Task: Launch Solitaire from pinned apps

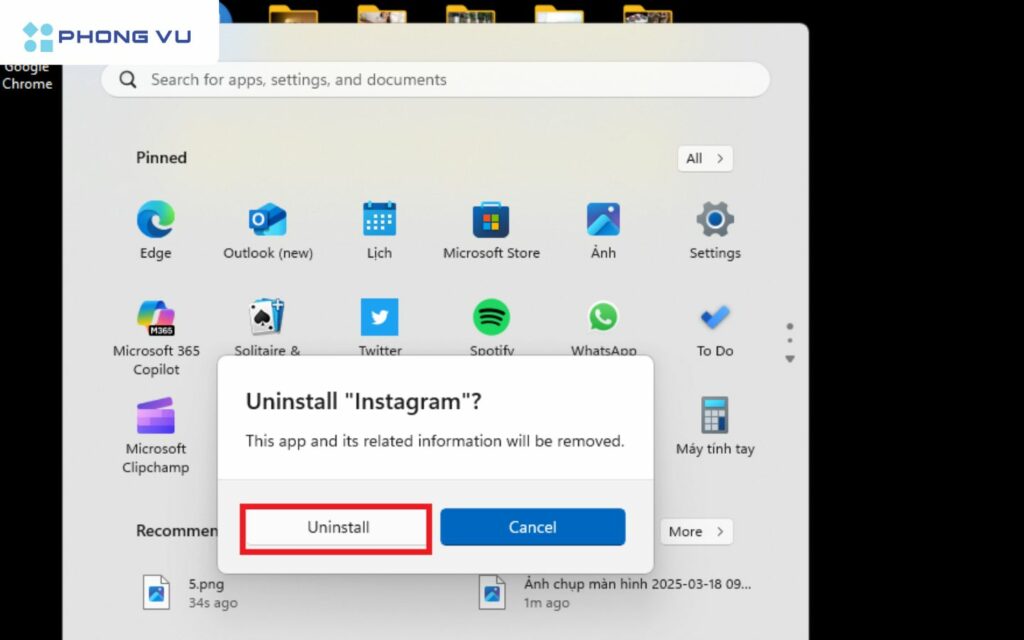Action: [x=267, y=316]
